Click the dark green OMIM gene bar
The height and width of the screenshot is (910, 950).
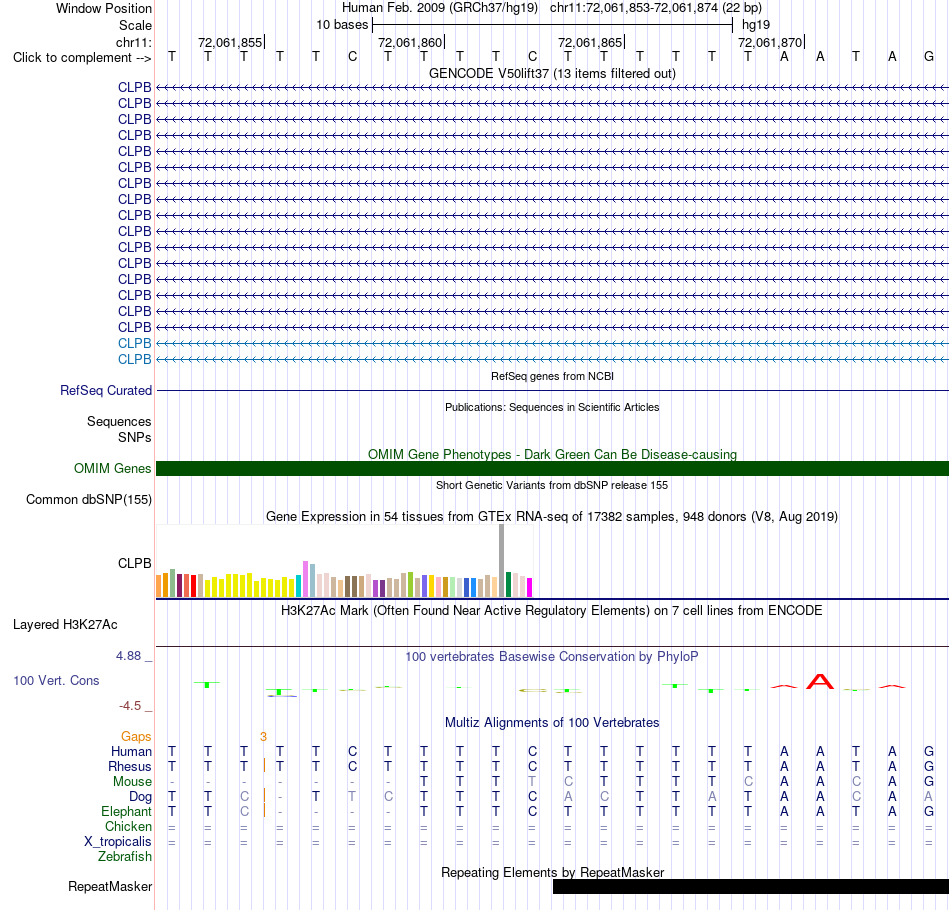point(552,468)
